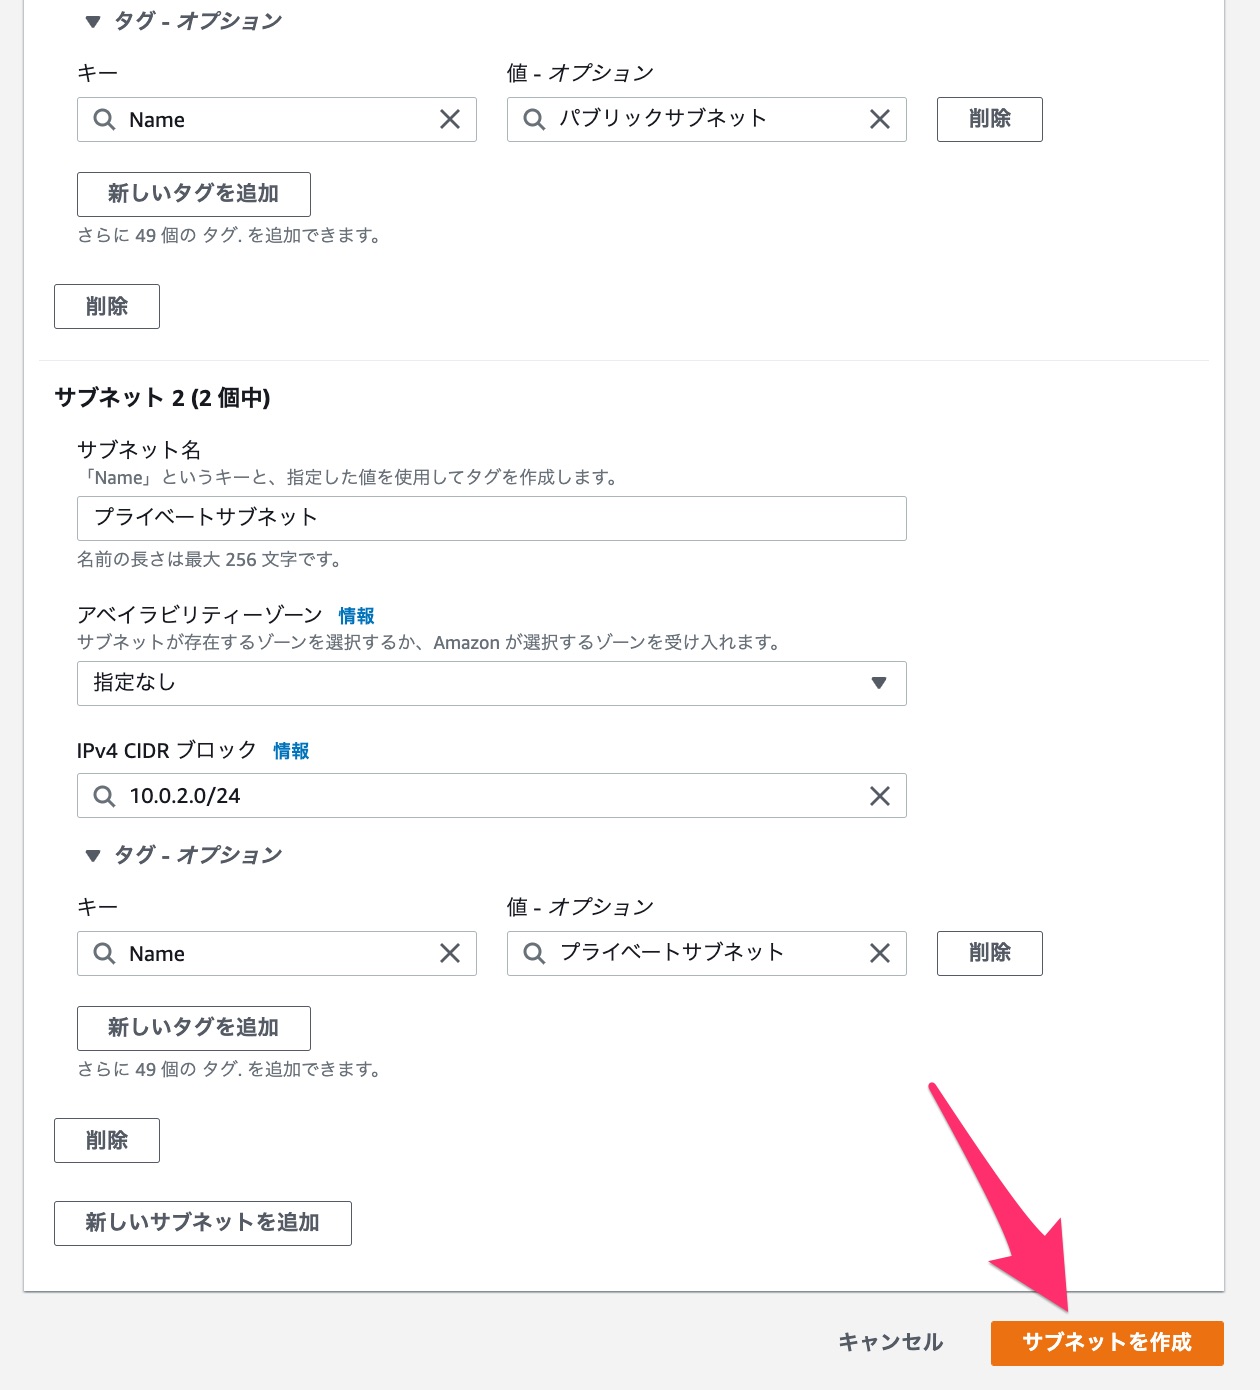1260x1390 pixels.
Task: Open the アベイラビリティーゾーン dropdown showing 指定なし
Action: [x=492, y=684]
